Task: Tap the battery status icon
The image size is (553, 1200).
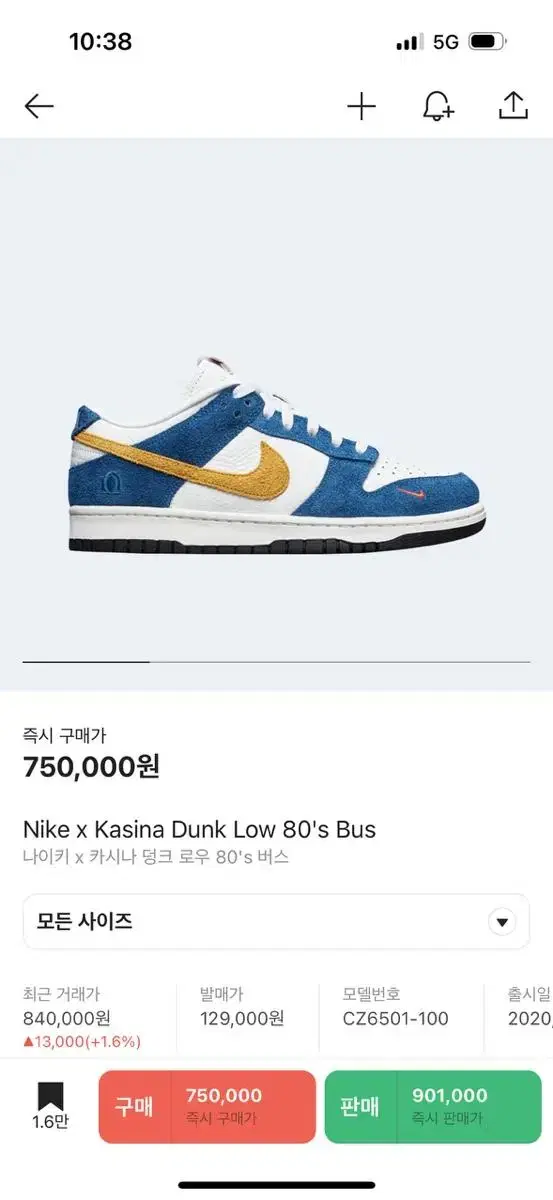Action: point(487,42)
